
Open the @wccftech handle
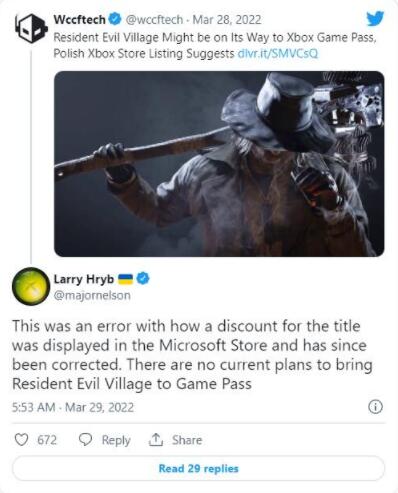154,20
